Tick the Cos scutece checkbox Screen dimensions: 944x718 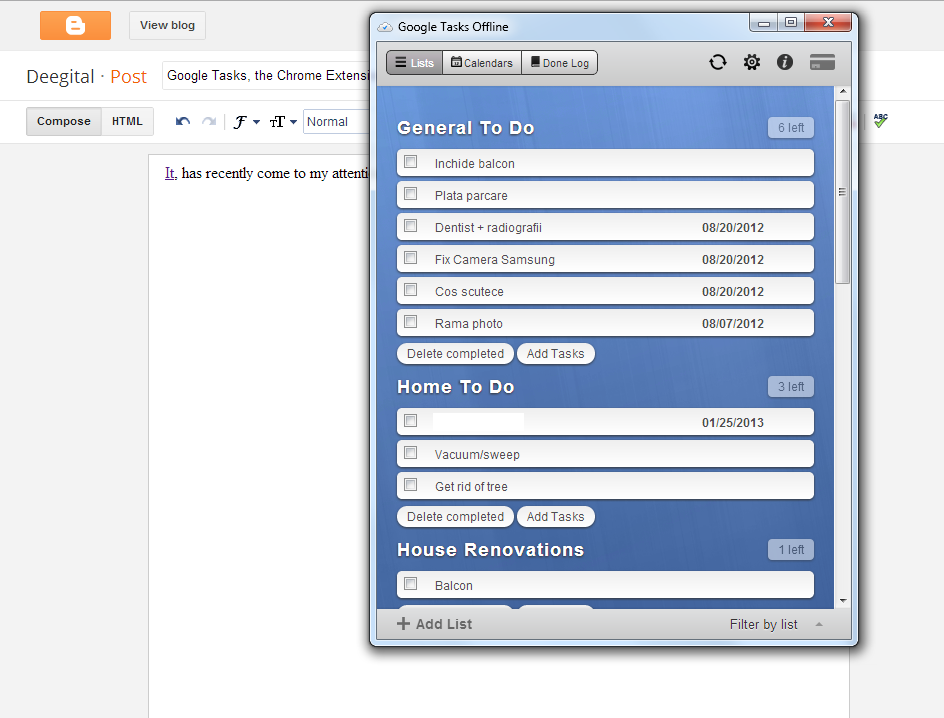pyautogui.click(x=411, y=289)
